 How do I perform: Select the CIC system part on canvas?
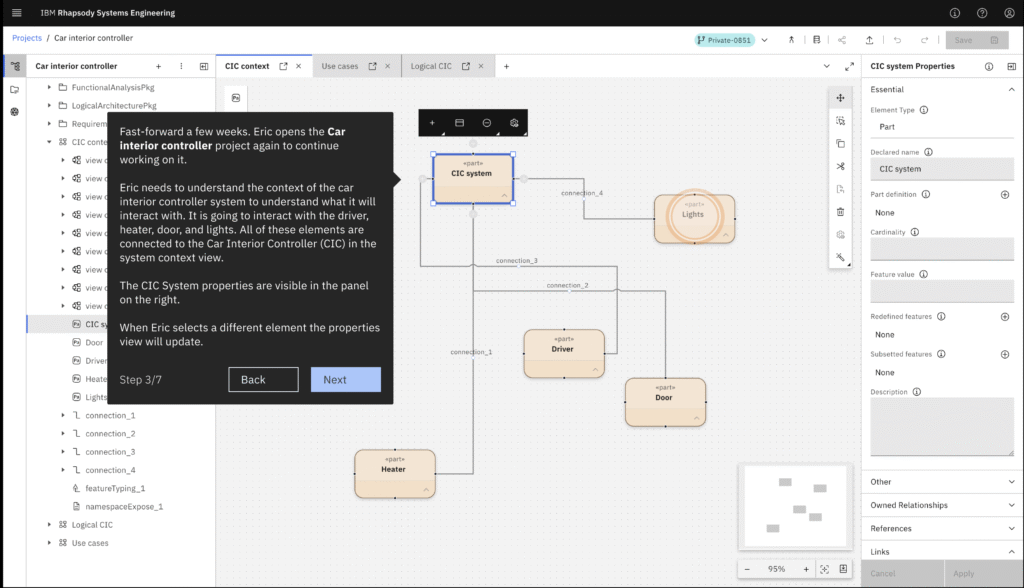(x=473, y=178)
